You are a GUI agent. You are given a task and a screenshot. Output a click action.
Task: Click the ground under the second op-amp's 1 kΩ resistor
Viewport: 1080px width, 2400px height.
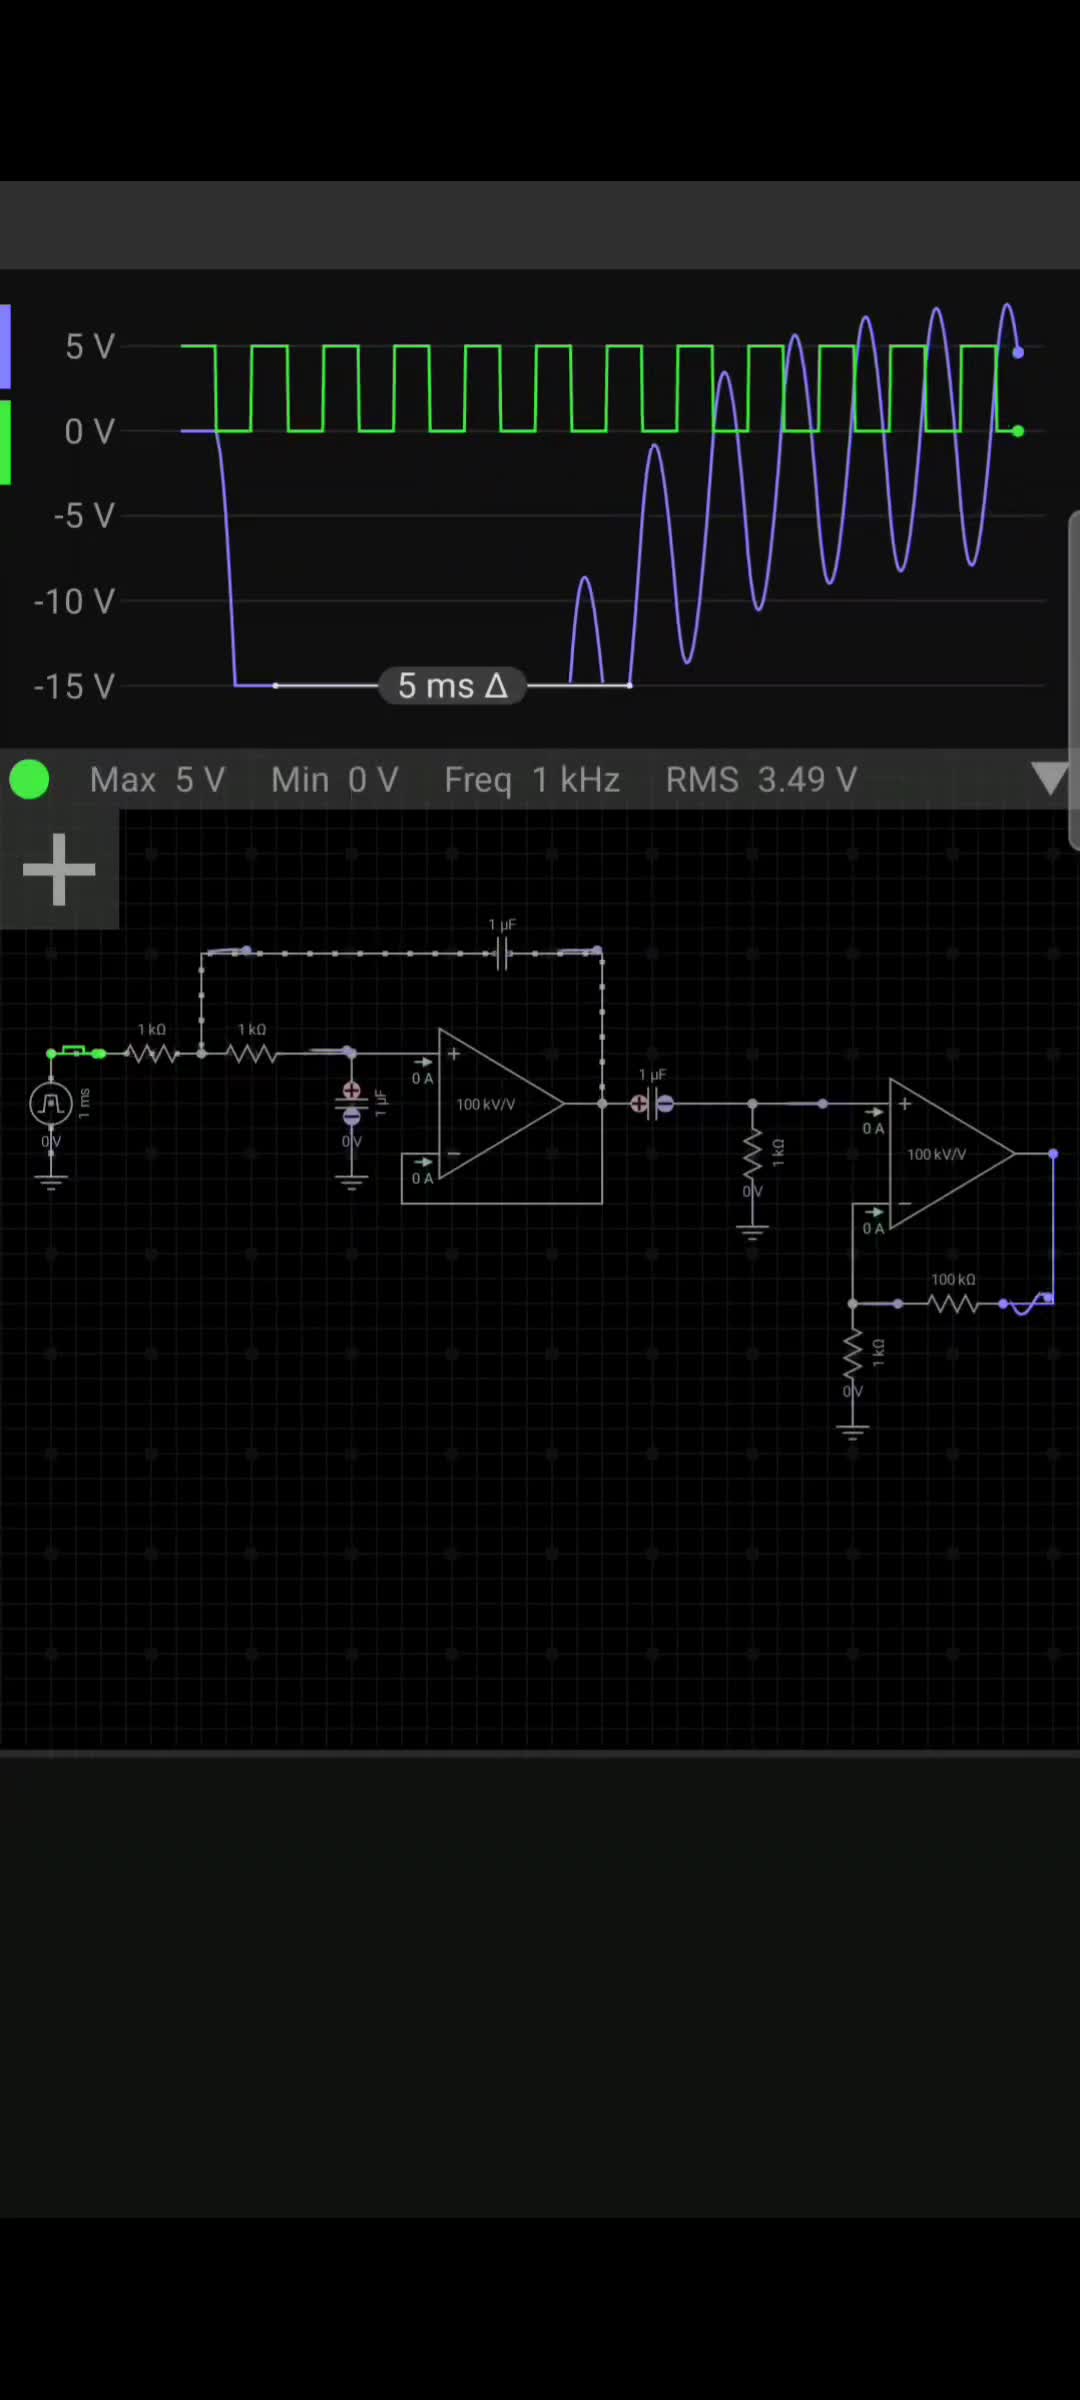click(x=852, y=1431)
